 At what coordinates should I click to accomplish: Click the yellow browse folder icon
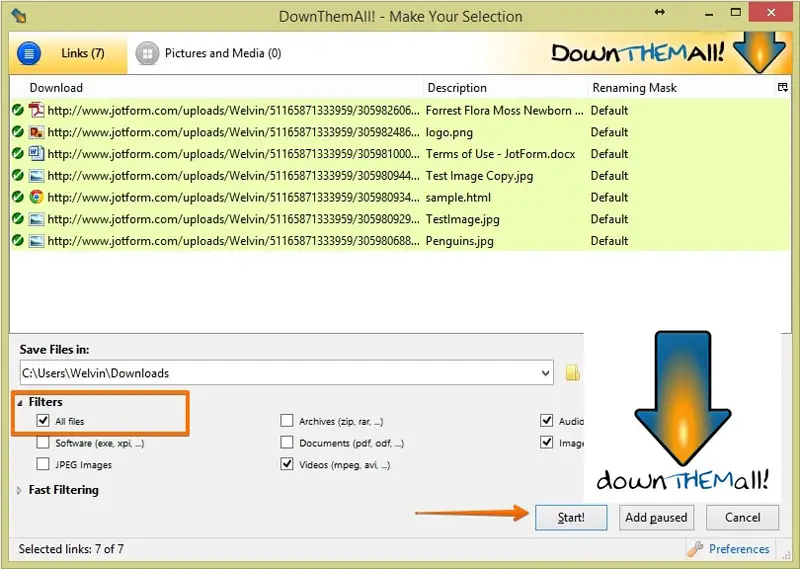click(572, 373)
